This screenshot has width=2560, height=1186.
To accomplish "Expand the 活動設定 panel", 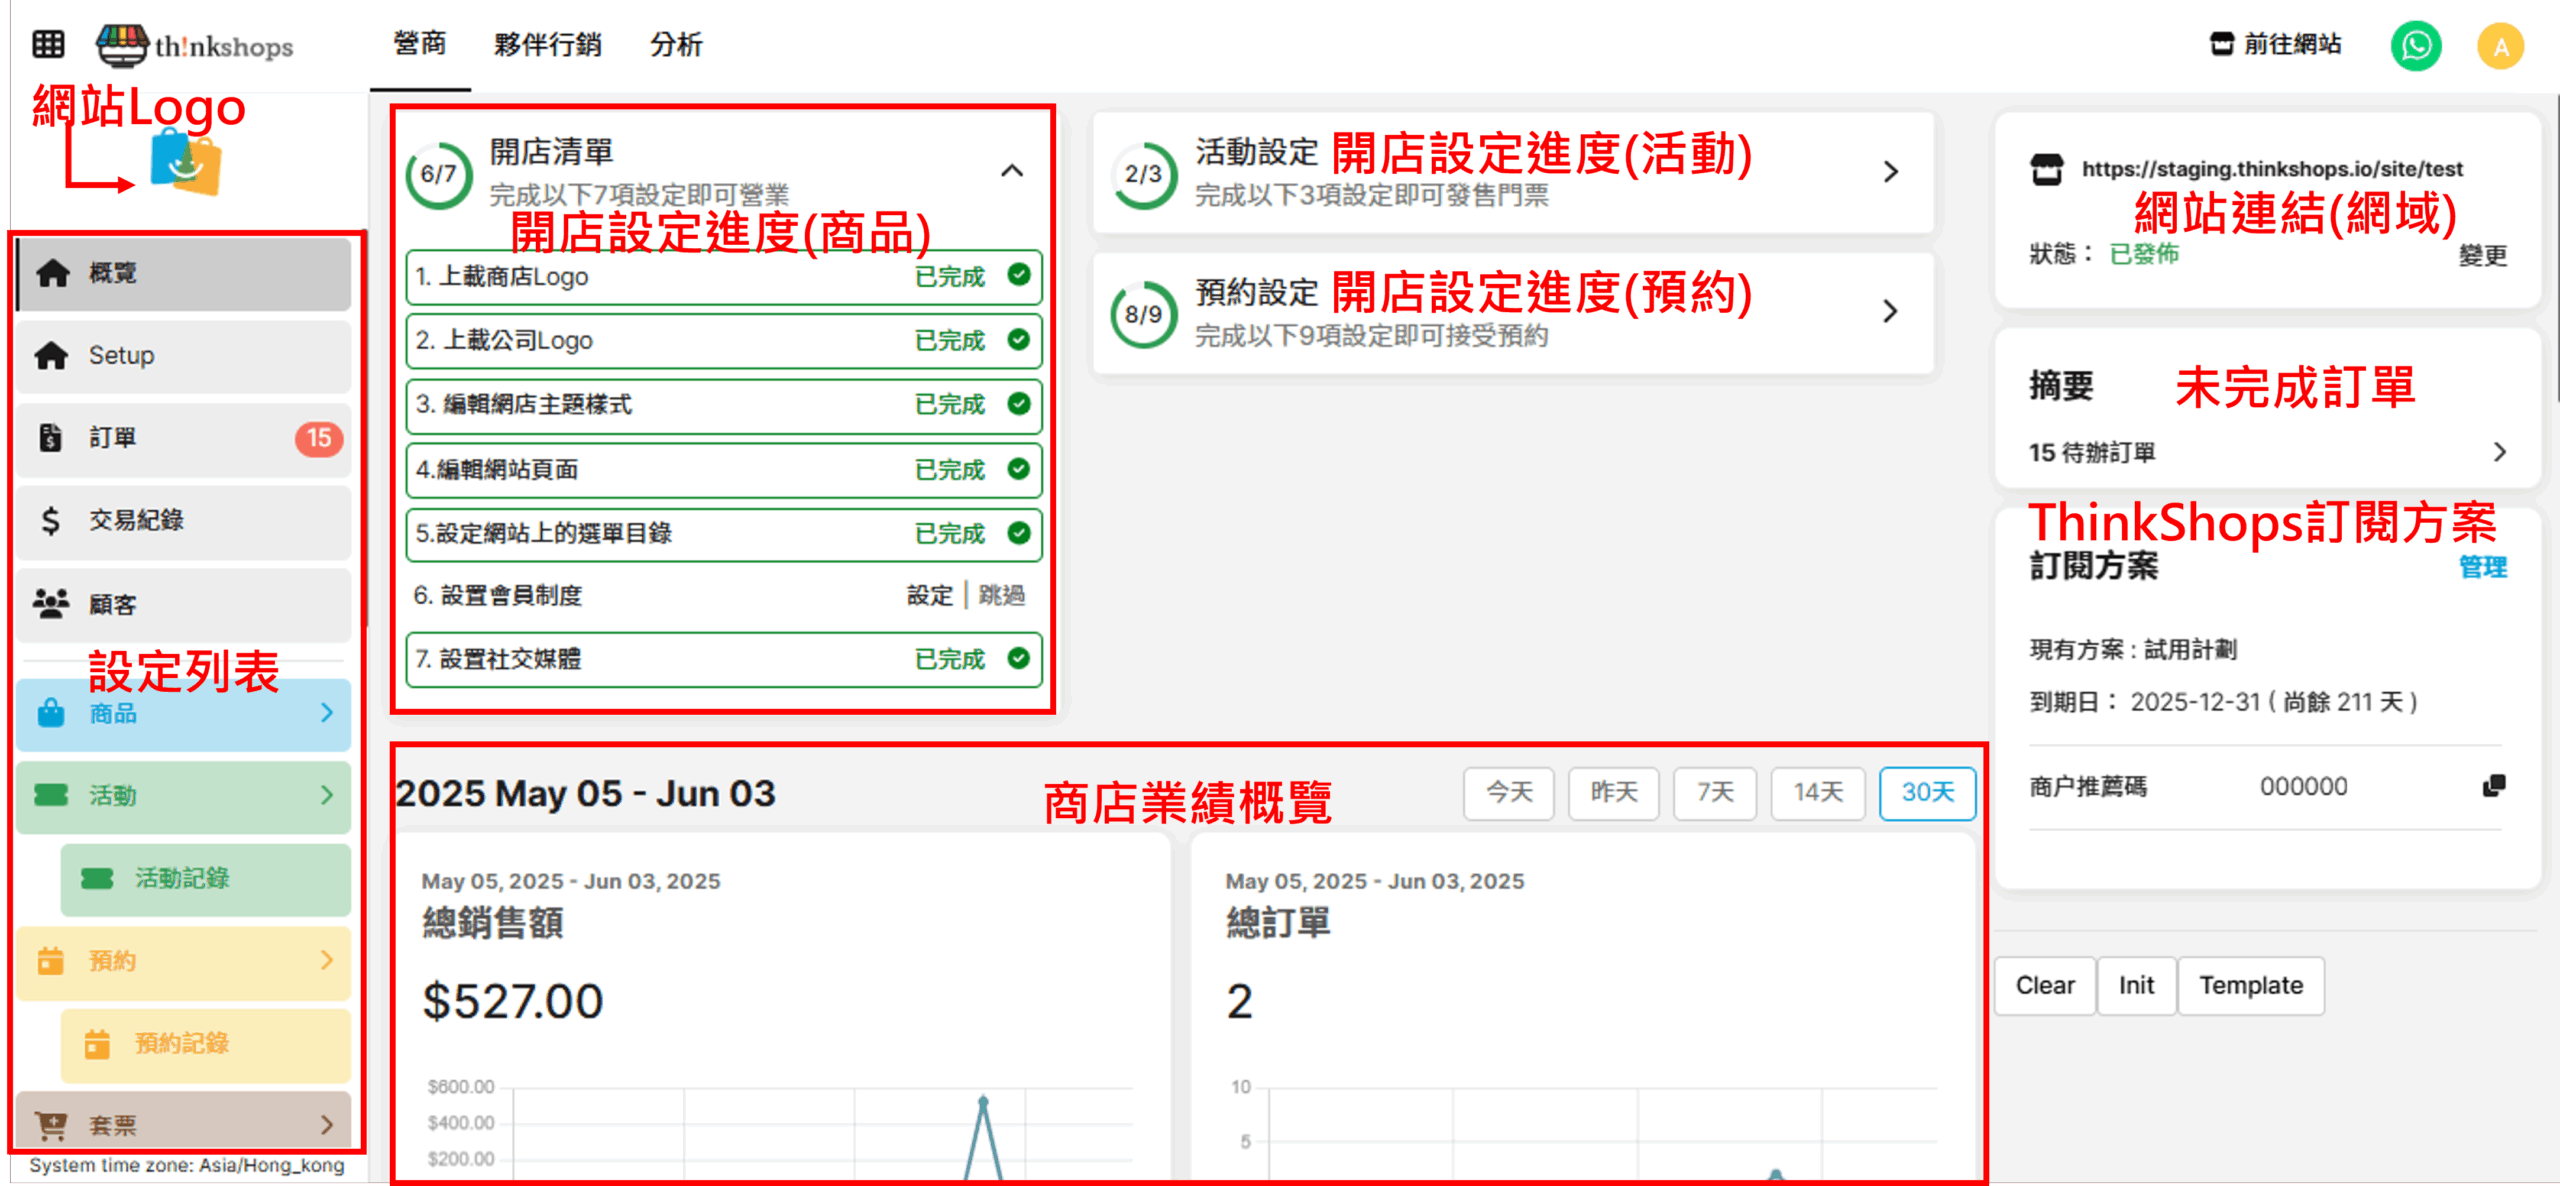I will pos(1889,172).
